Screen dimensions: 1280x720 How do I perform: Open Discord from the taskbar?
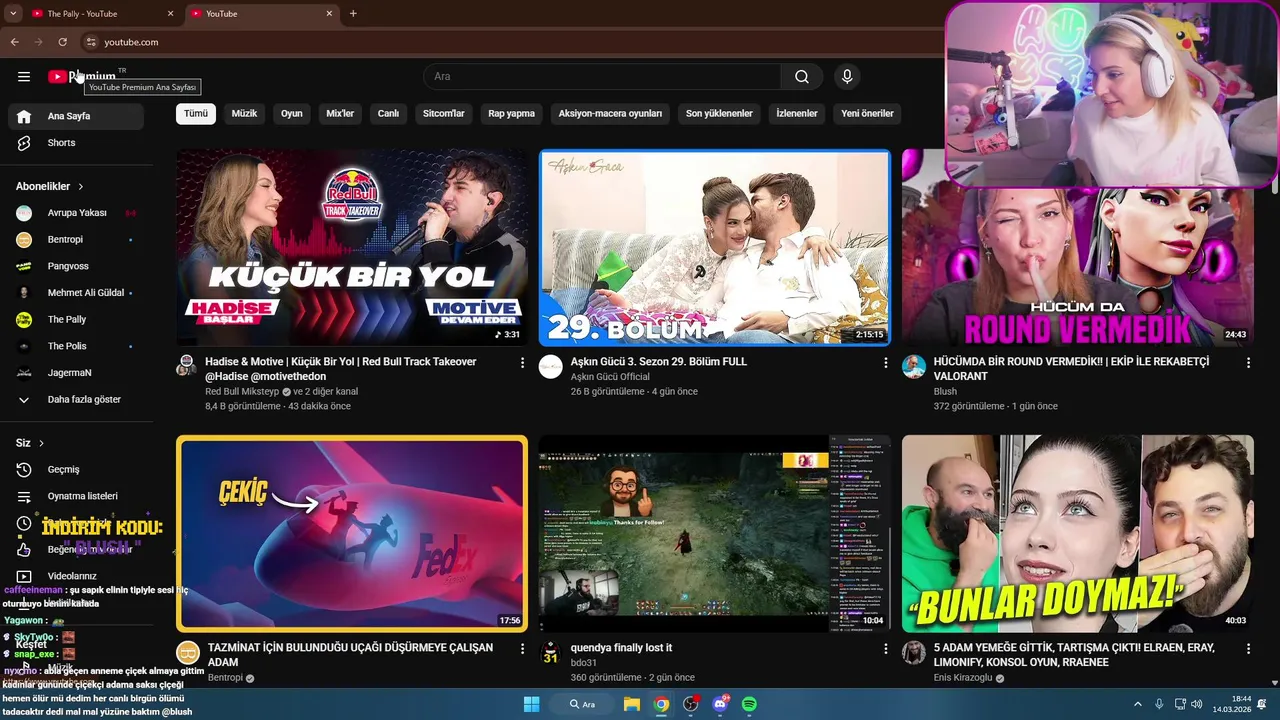(x=720, y=704)
